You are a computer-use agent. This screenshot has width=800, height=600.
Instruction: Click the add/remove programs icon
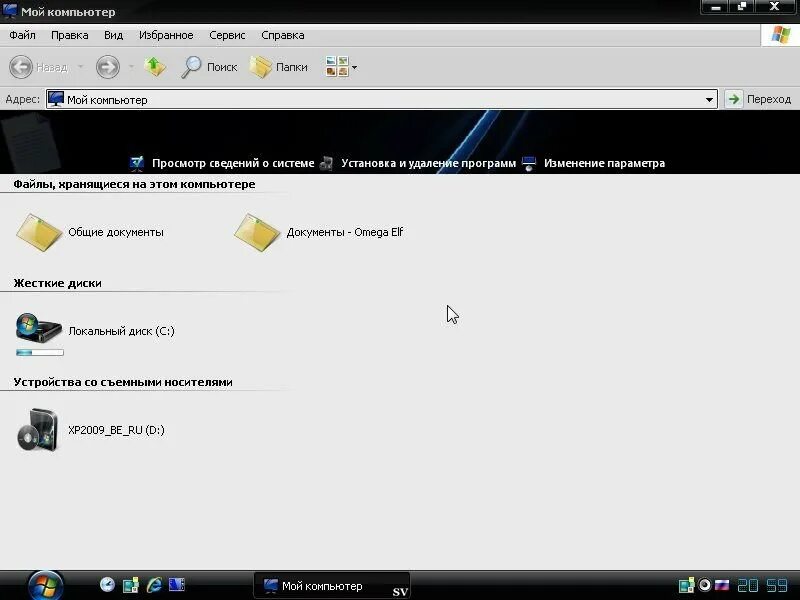point(327,163)
